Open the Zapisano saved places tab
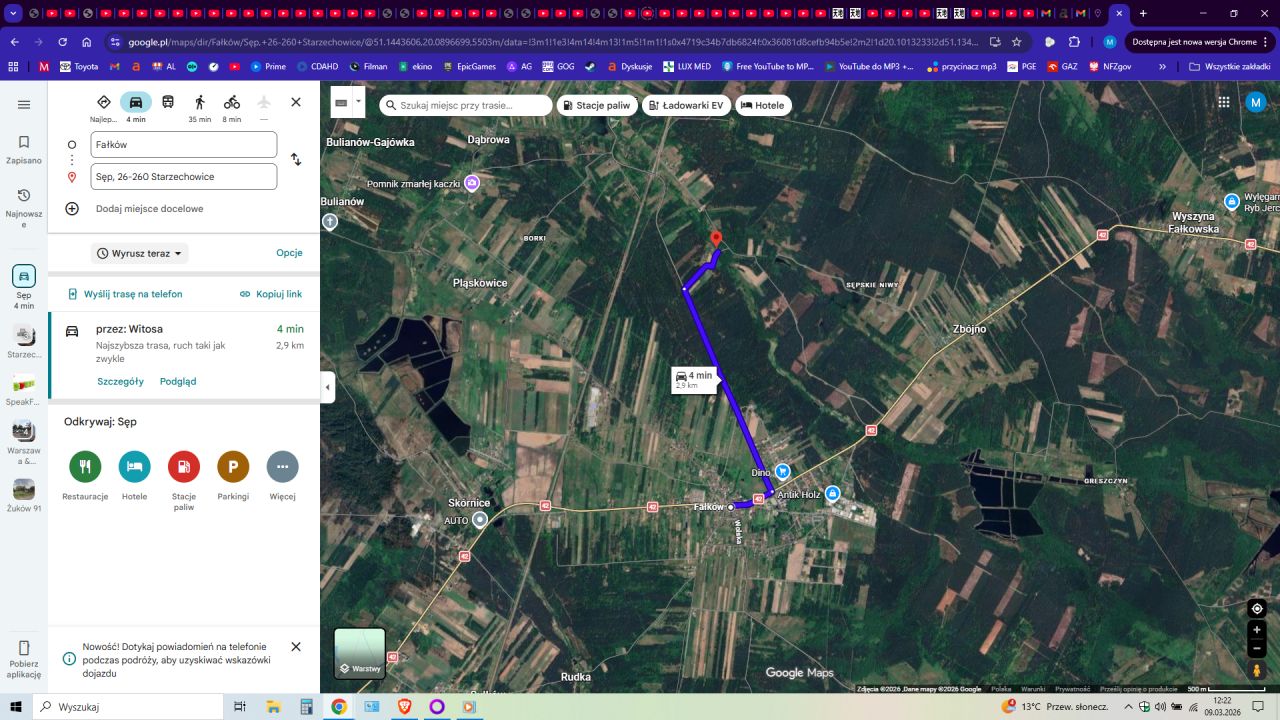Viewport: 1280px width, 720px height. click(24, 149)
